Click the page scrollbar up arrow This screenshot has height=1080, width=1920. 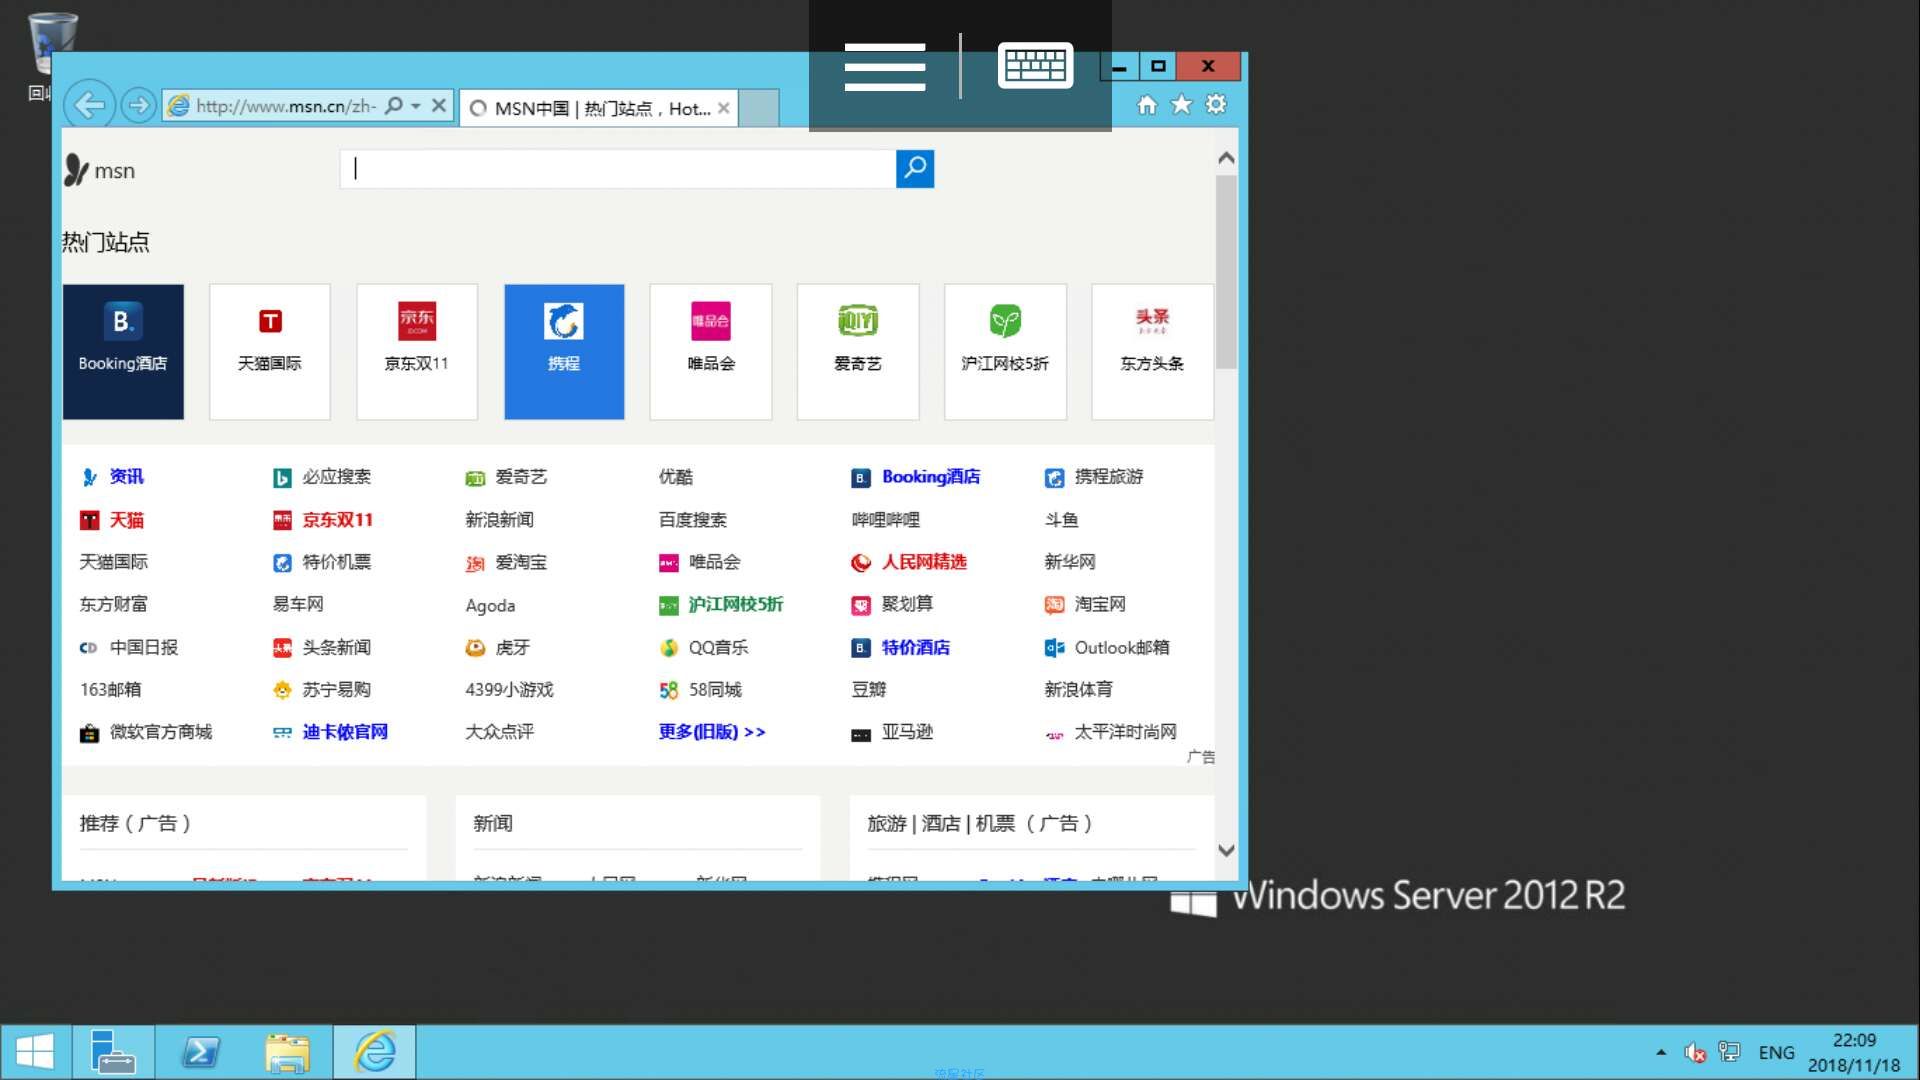click(1226, 158)
